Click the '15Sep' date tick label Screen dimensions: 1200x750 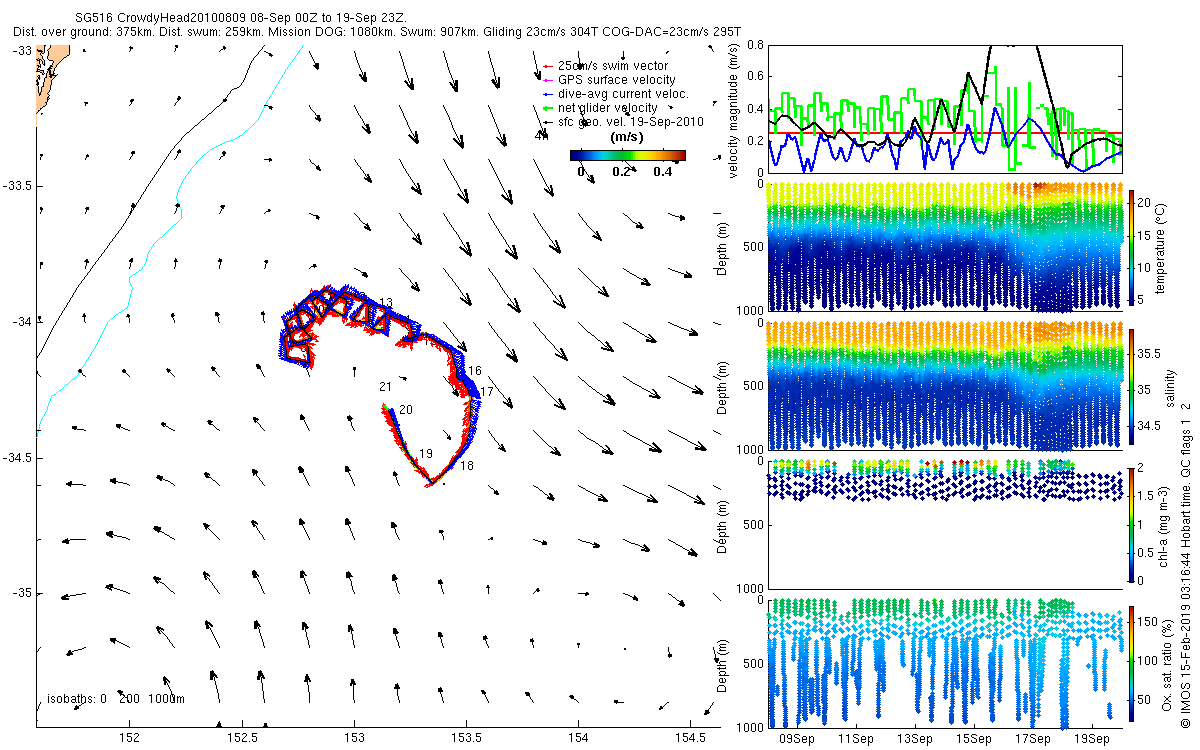coord(974,739)
